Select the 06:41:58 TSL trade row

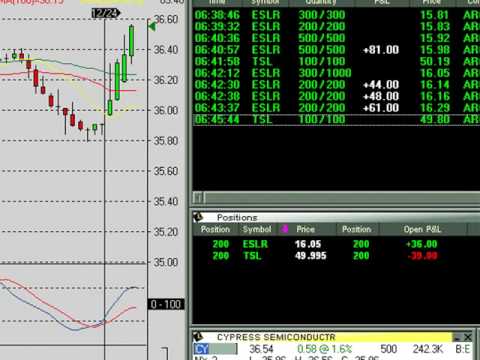pyautogui.click(x=336, y=61)
